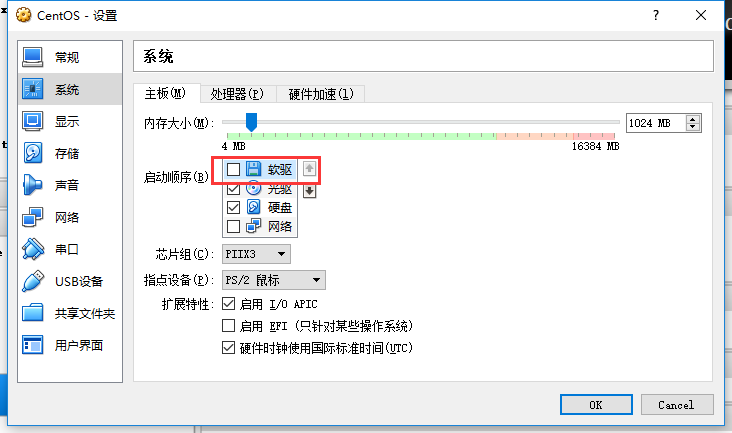Image resolution: width=732 pixels, height=433 pixels.
Task: Open the 显示 monitor icon
Action: click(32, 121)
